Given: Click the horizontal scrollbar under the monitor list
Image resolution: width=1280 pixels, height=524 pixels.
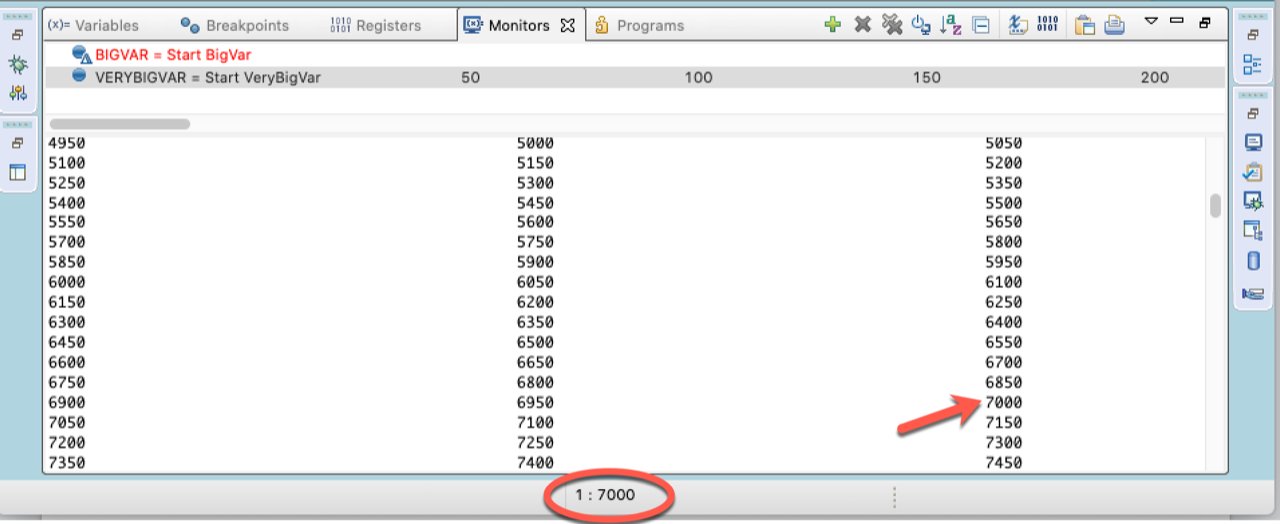Looking at the screenshot, I should 120,124.
